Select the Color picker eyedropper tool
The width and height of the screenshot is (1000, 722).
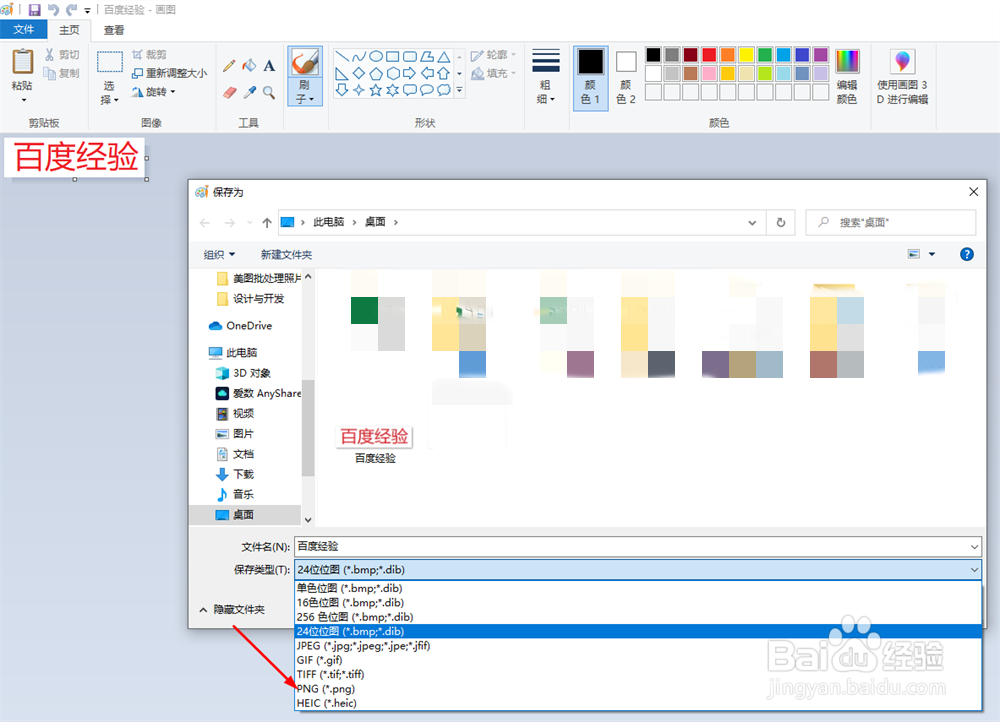click(249, 93)
